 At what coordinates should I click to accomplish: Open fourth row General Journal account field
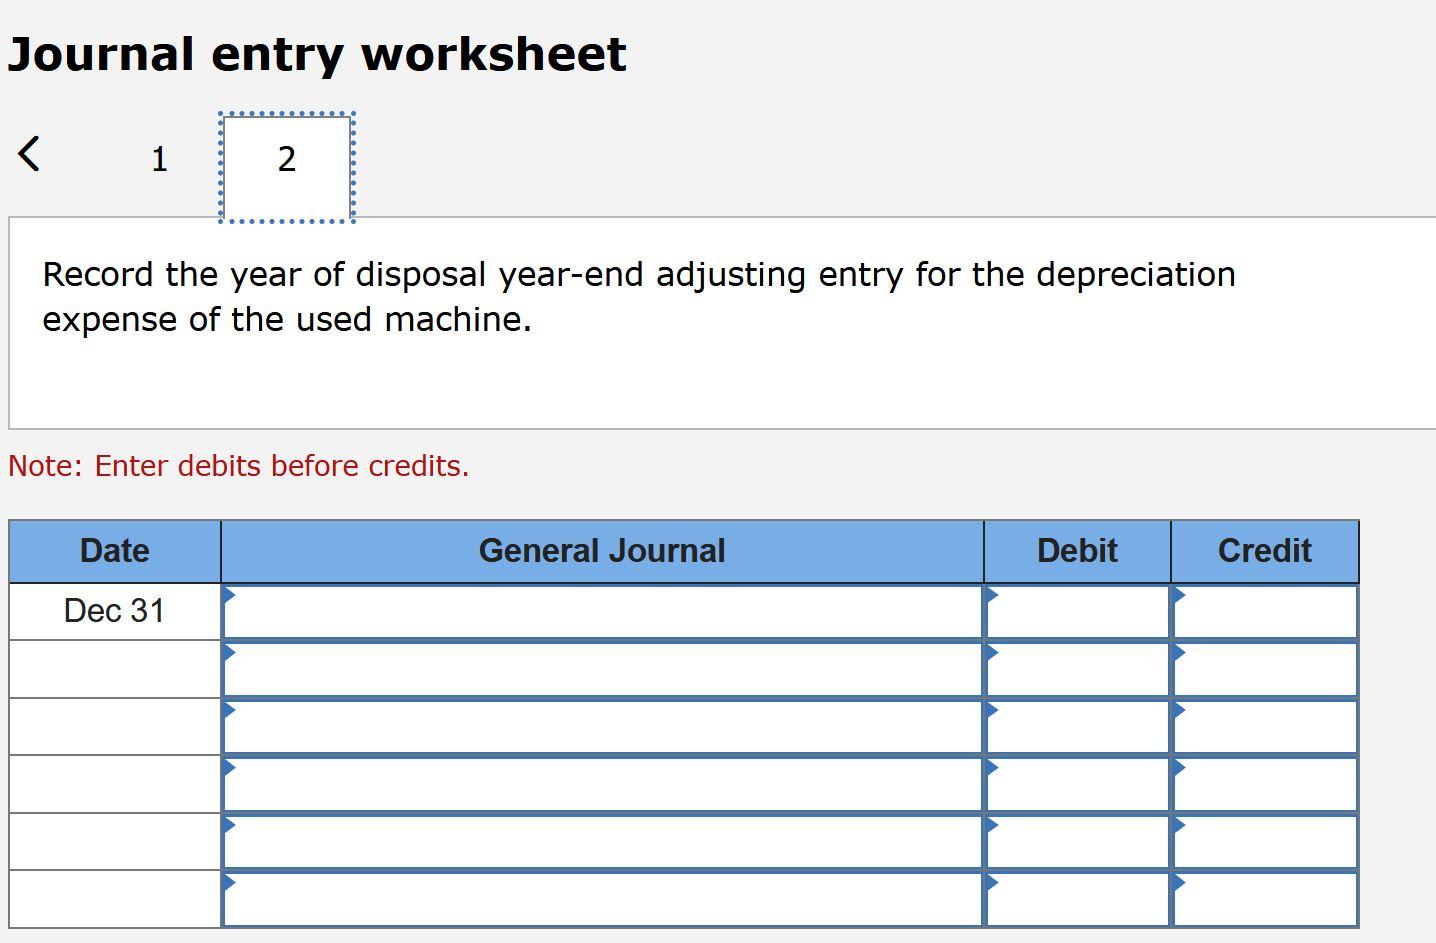coord(603,784)
